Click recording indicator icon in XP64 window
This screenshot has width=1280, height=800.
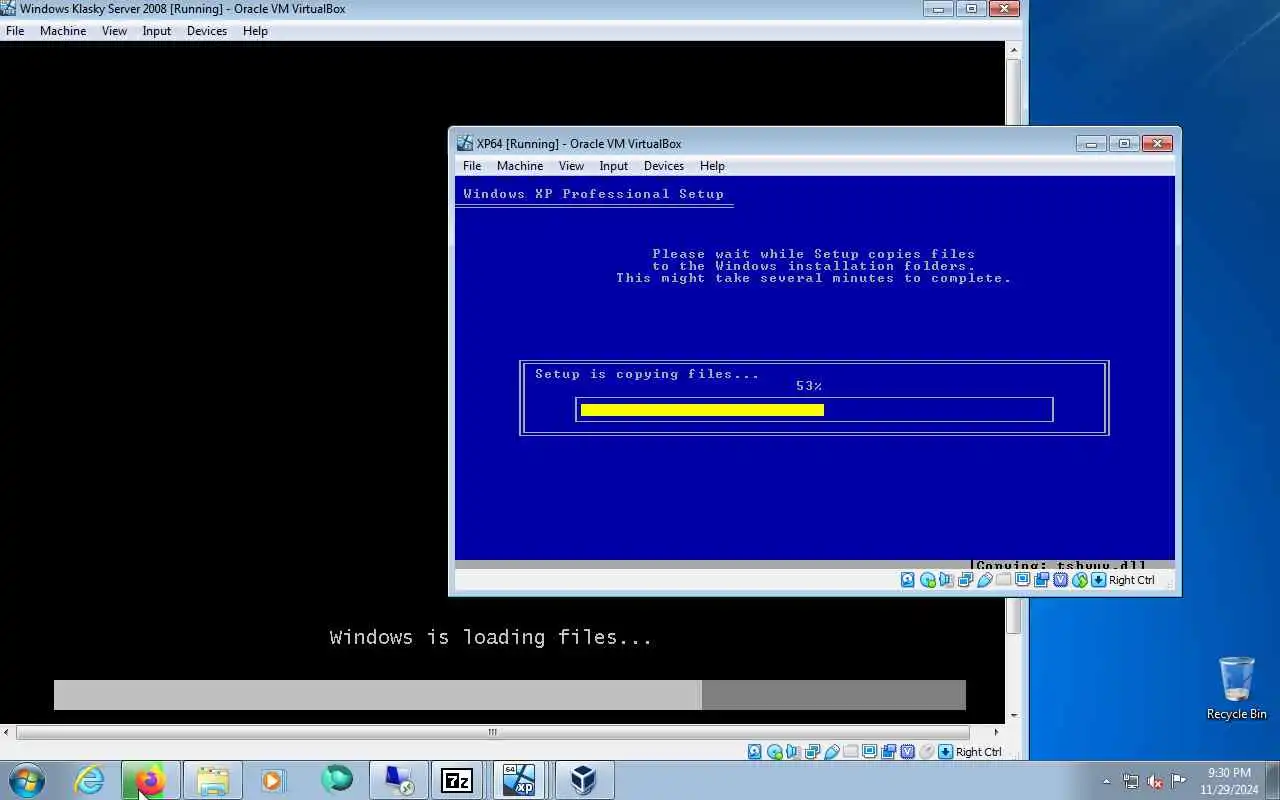(x=1041, y=580)
